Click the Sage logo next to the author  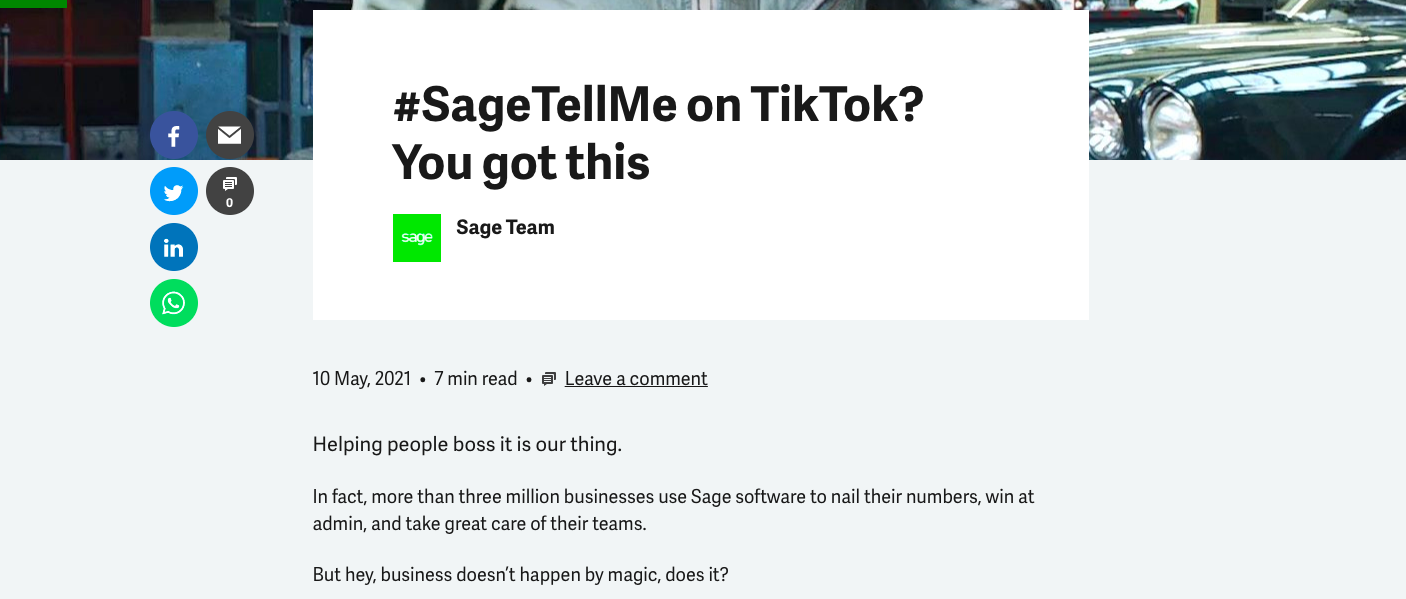point(417,238)
